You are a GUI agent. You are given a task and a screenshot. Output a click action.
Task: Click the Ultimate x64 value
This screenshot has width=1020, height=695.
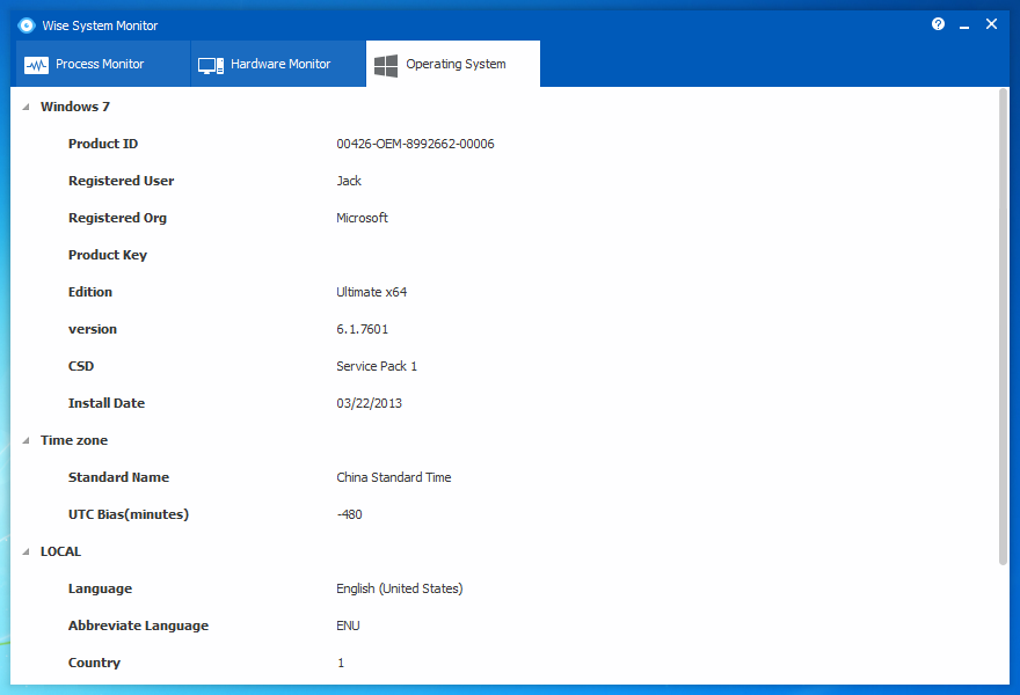371,292
